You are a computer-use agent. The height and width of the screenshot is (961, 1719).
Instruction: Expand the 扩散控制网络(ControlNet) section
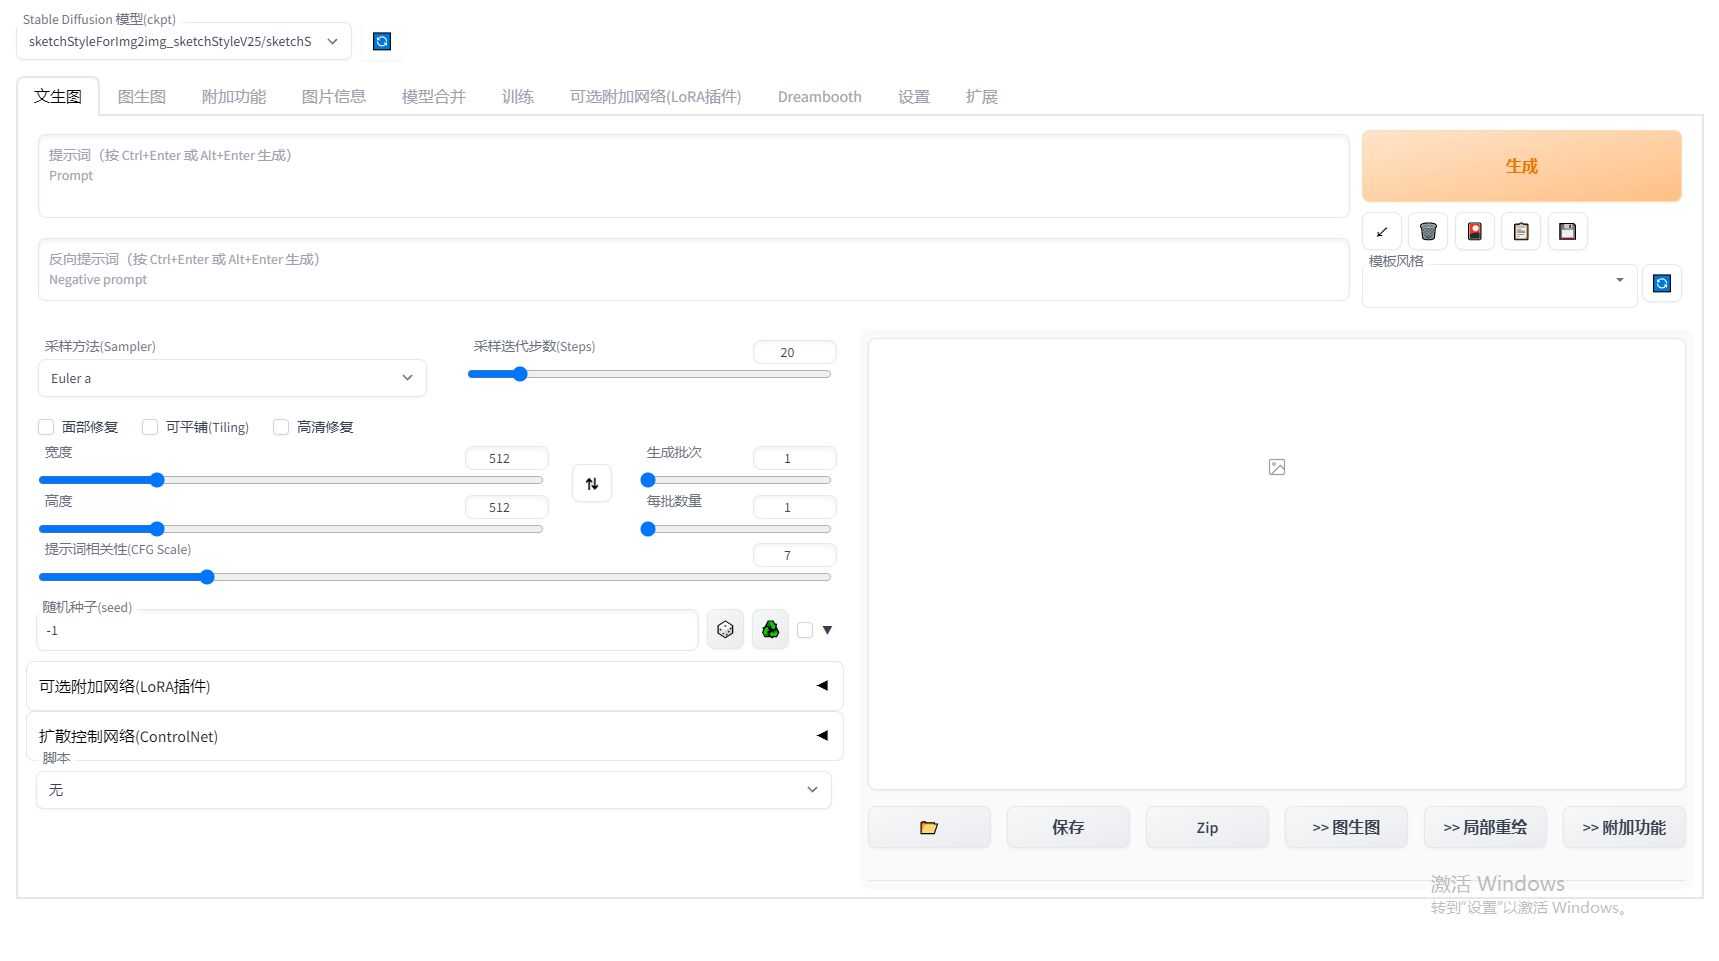pyautogui.click(x=434, y=736)
